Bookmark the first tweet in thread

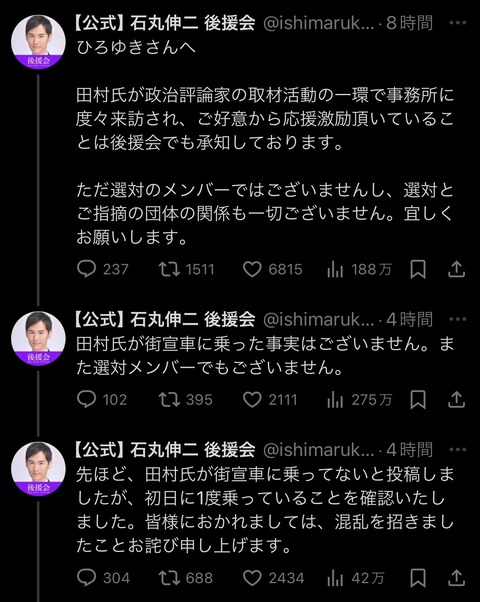point(418,269)
